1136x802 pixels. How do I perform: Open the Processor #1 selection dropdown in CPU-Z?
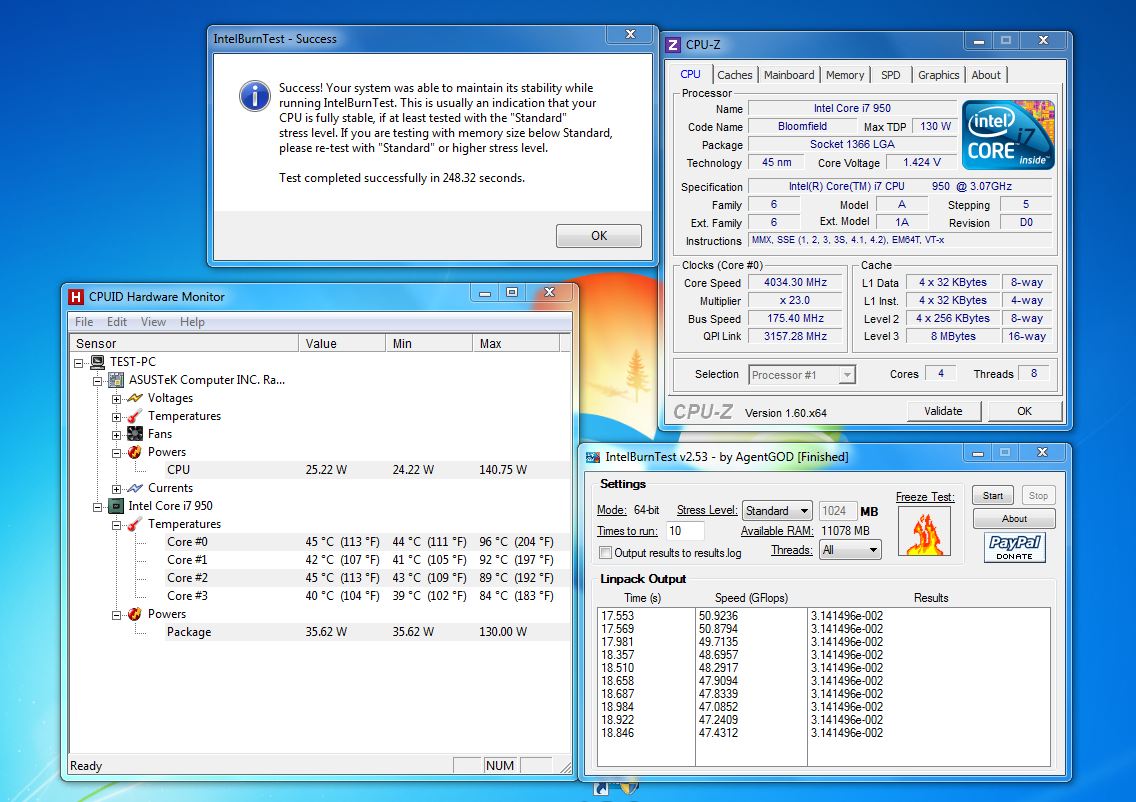pyautogui.click(x=802, y=375)
